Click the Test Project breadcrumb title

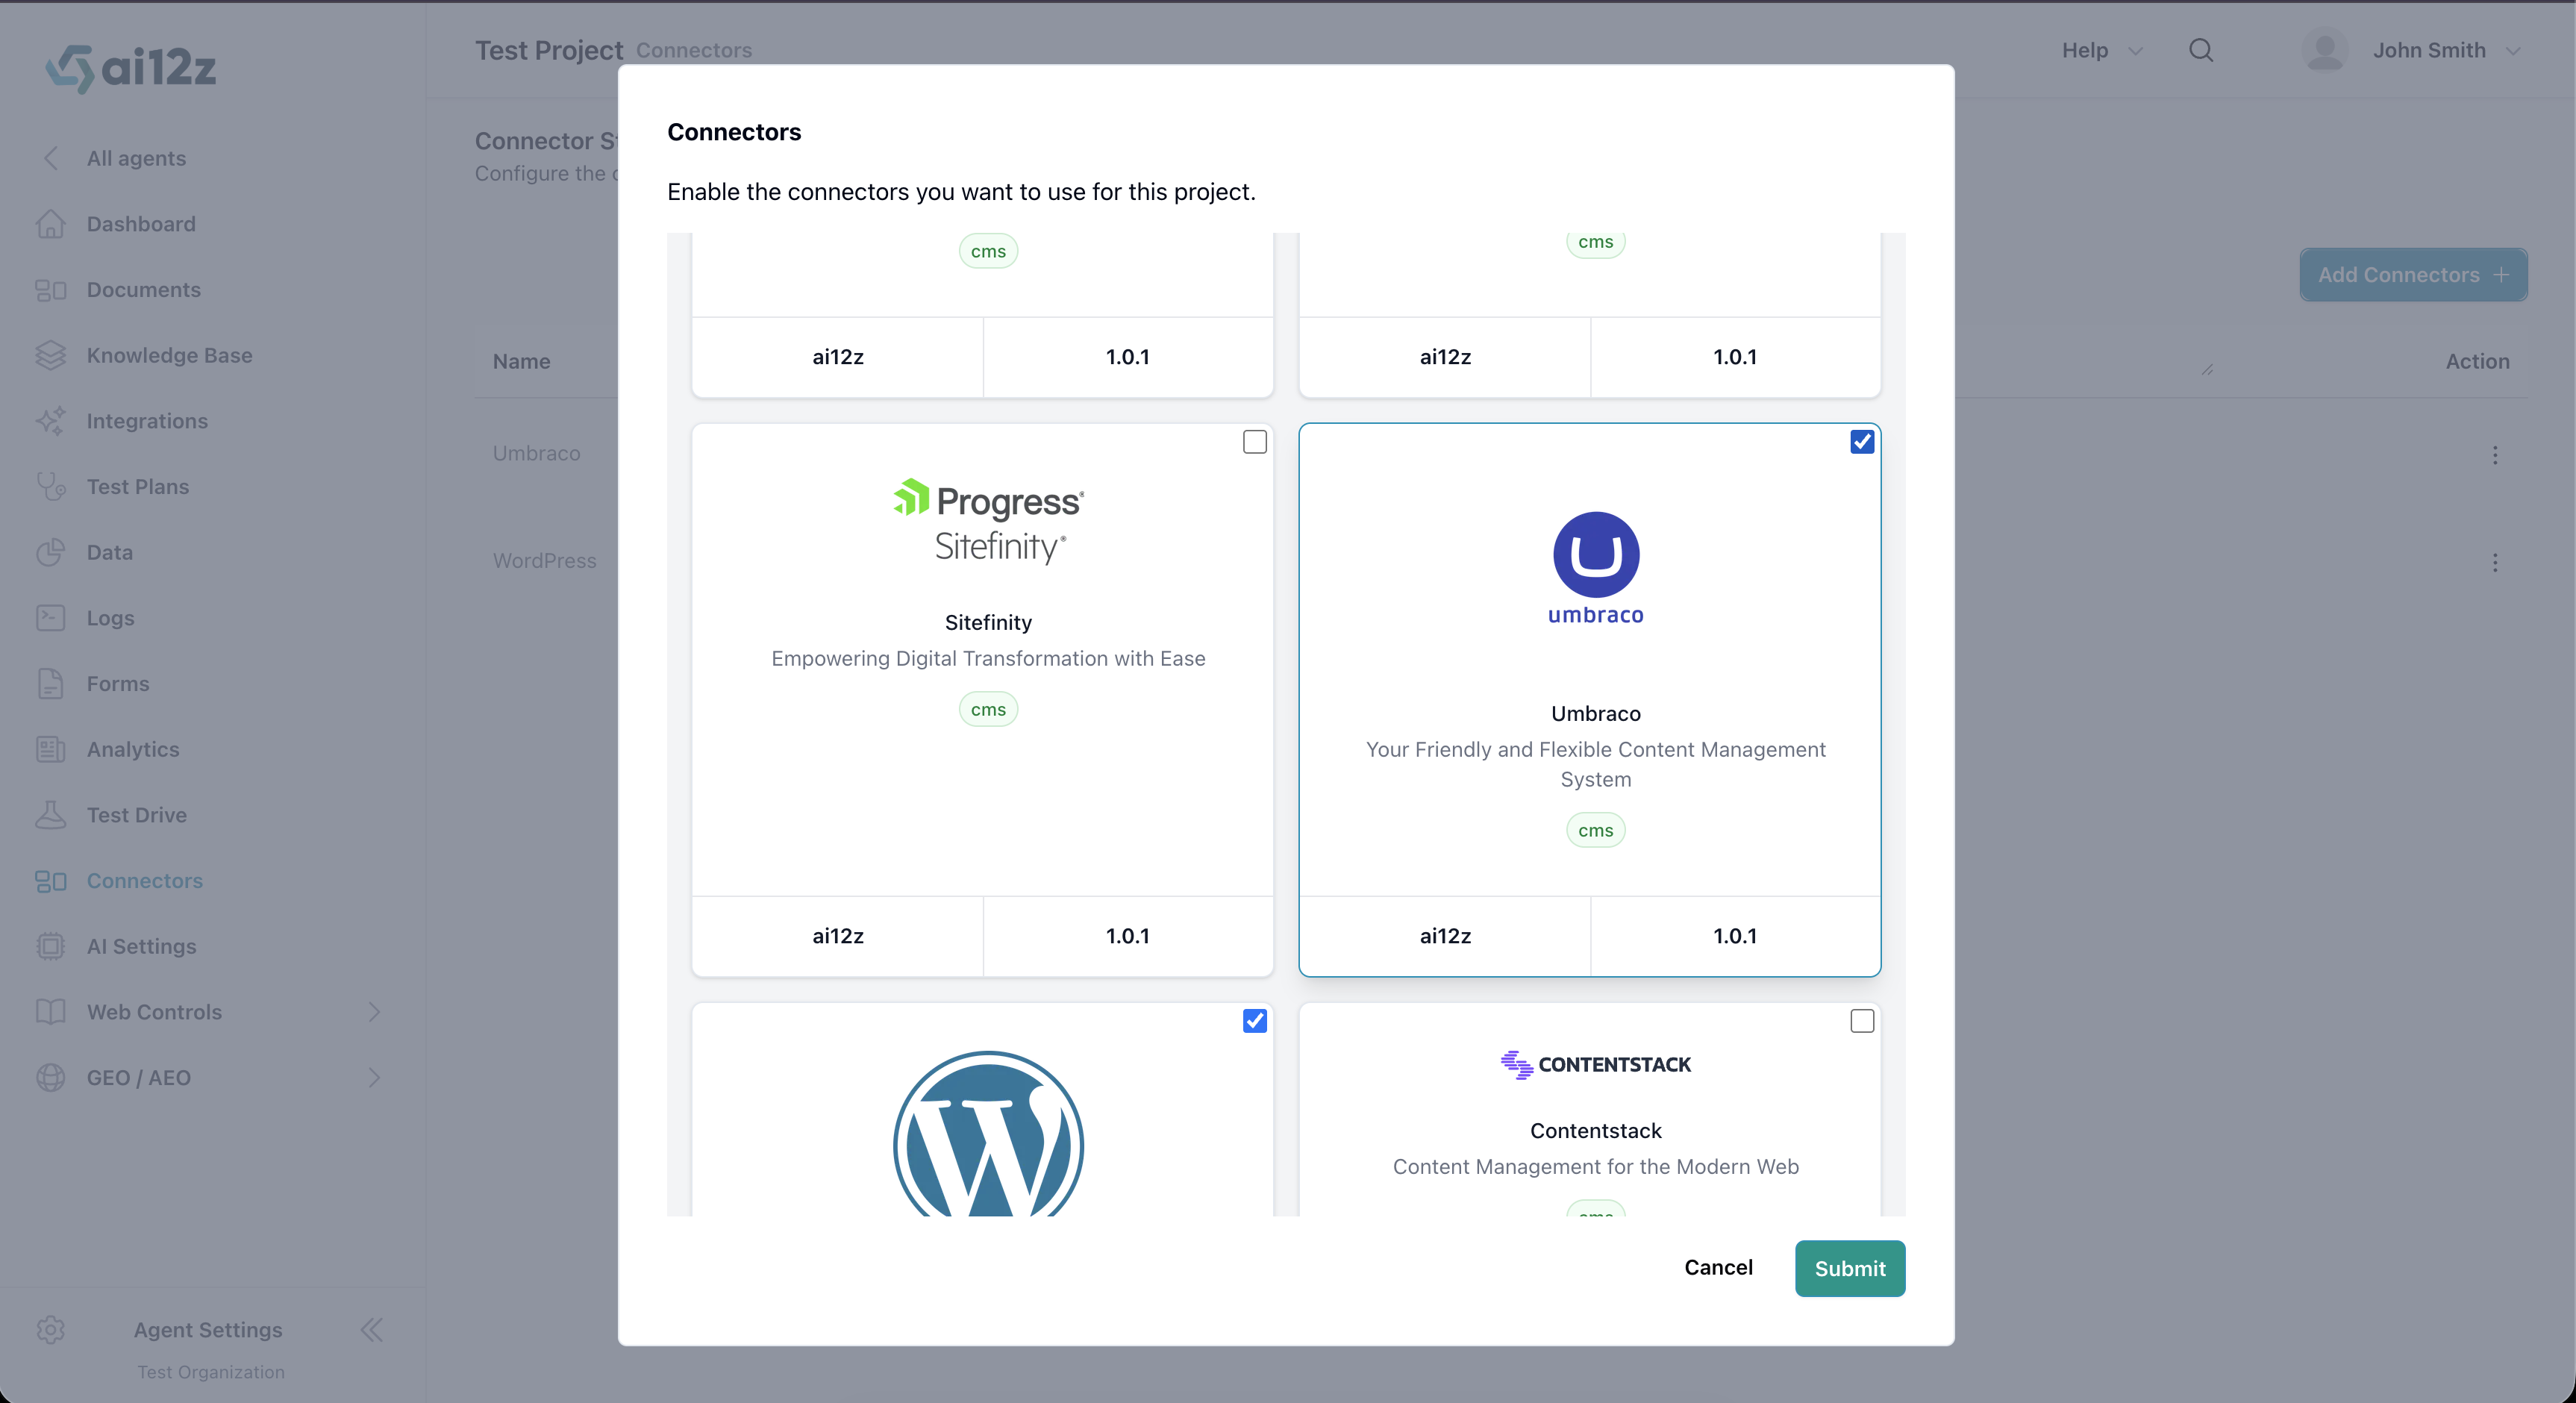tap(549, 50)
